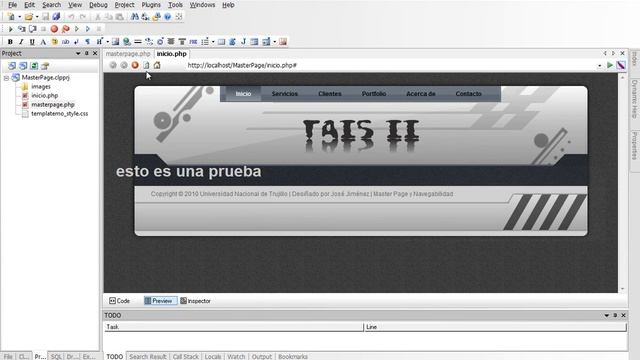Switch to the Output tab
The height and width of the screenshot is (360, 640).
(262, 356)
